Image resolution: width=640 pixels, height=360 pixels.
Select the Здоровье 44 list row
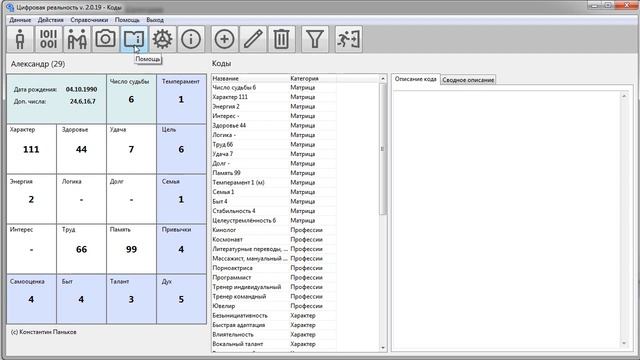point(273,125)
